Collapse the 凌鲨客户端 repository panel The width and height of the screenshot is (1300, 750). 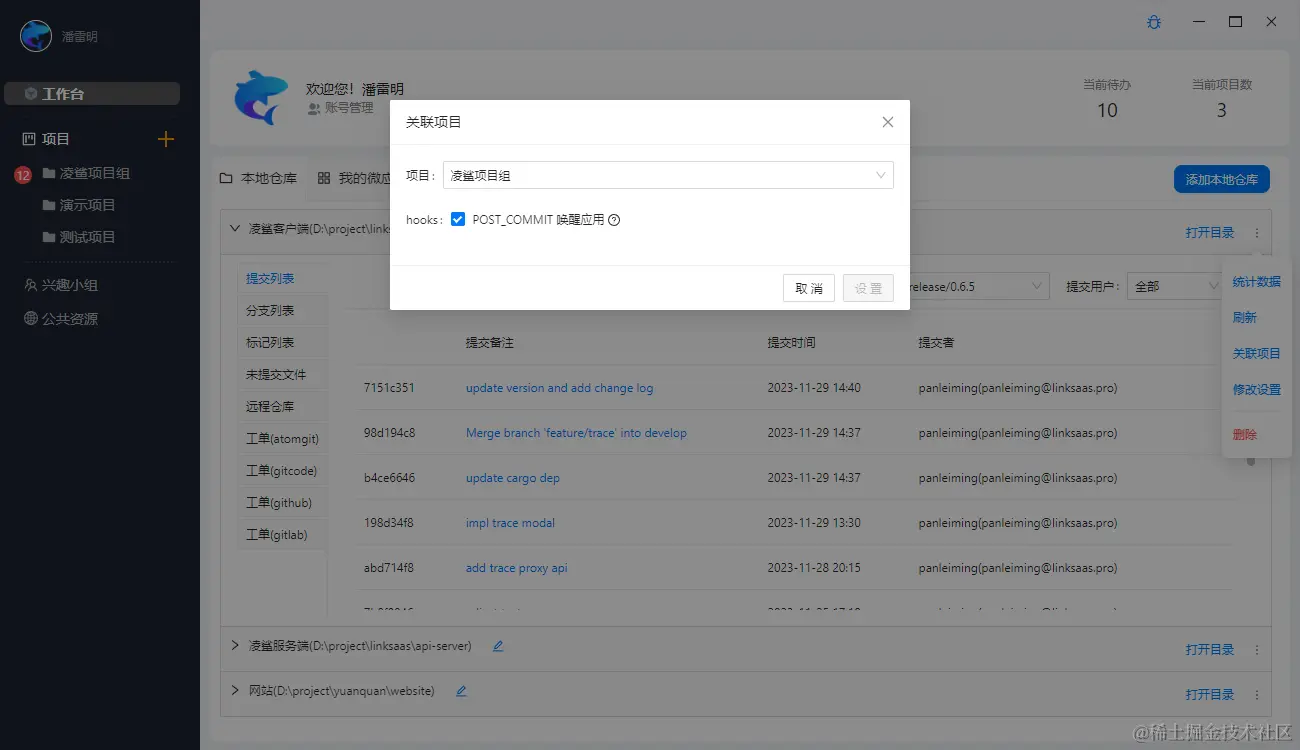click(235, 228)
